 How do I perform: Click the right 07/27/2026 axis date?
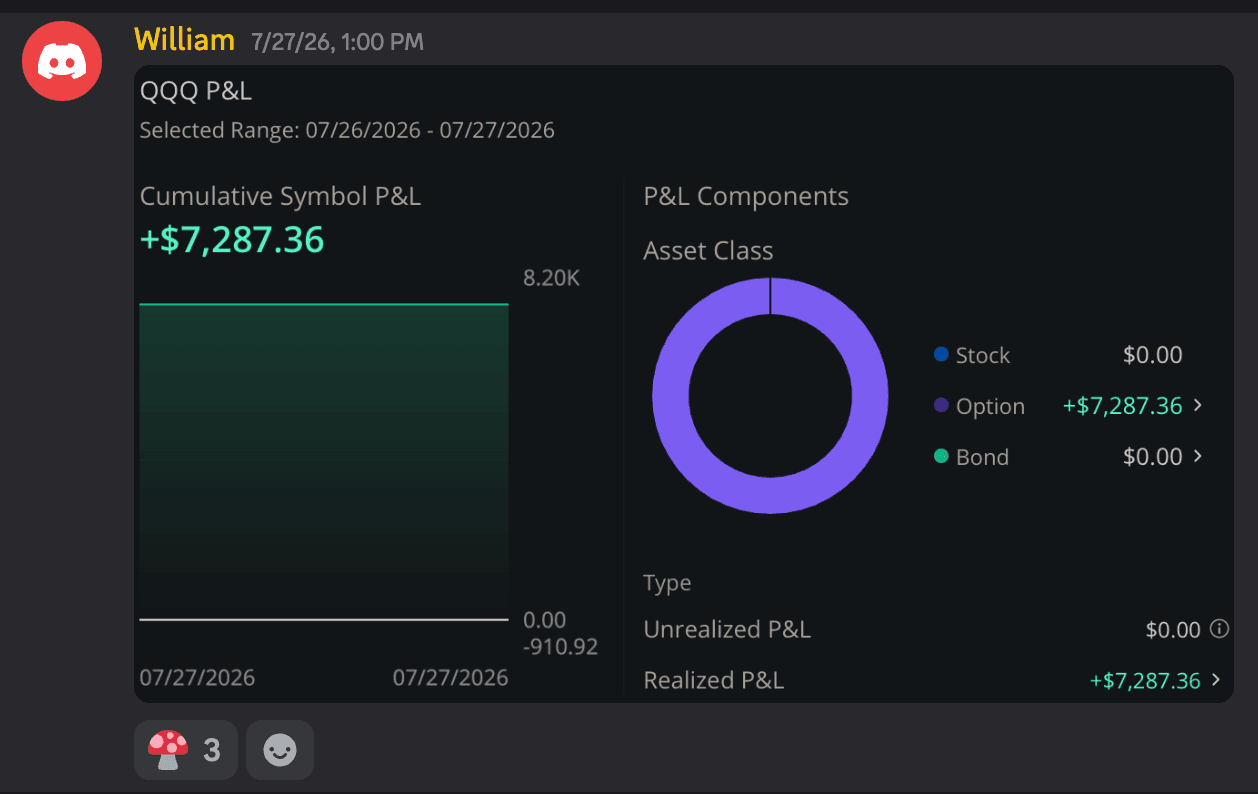pyautogui.click(x=451, y=678)
